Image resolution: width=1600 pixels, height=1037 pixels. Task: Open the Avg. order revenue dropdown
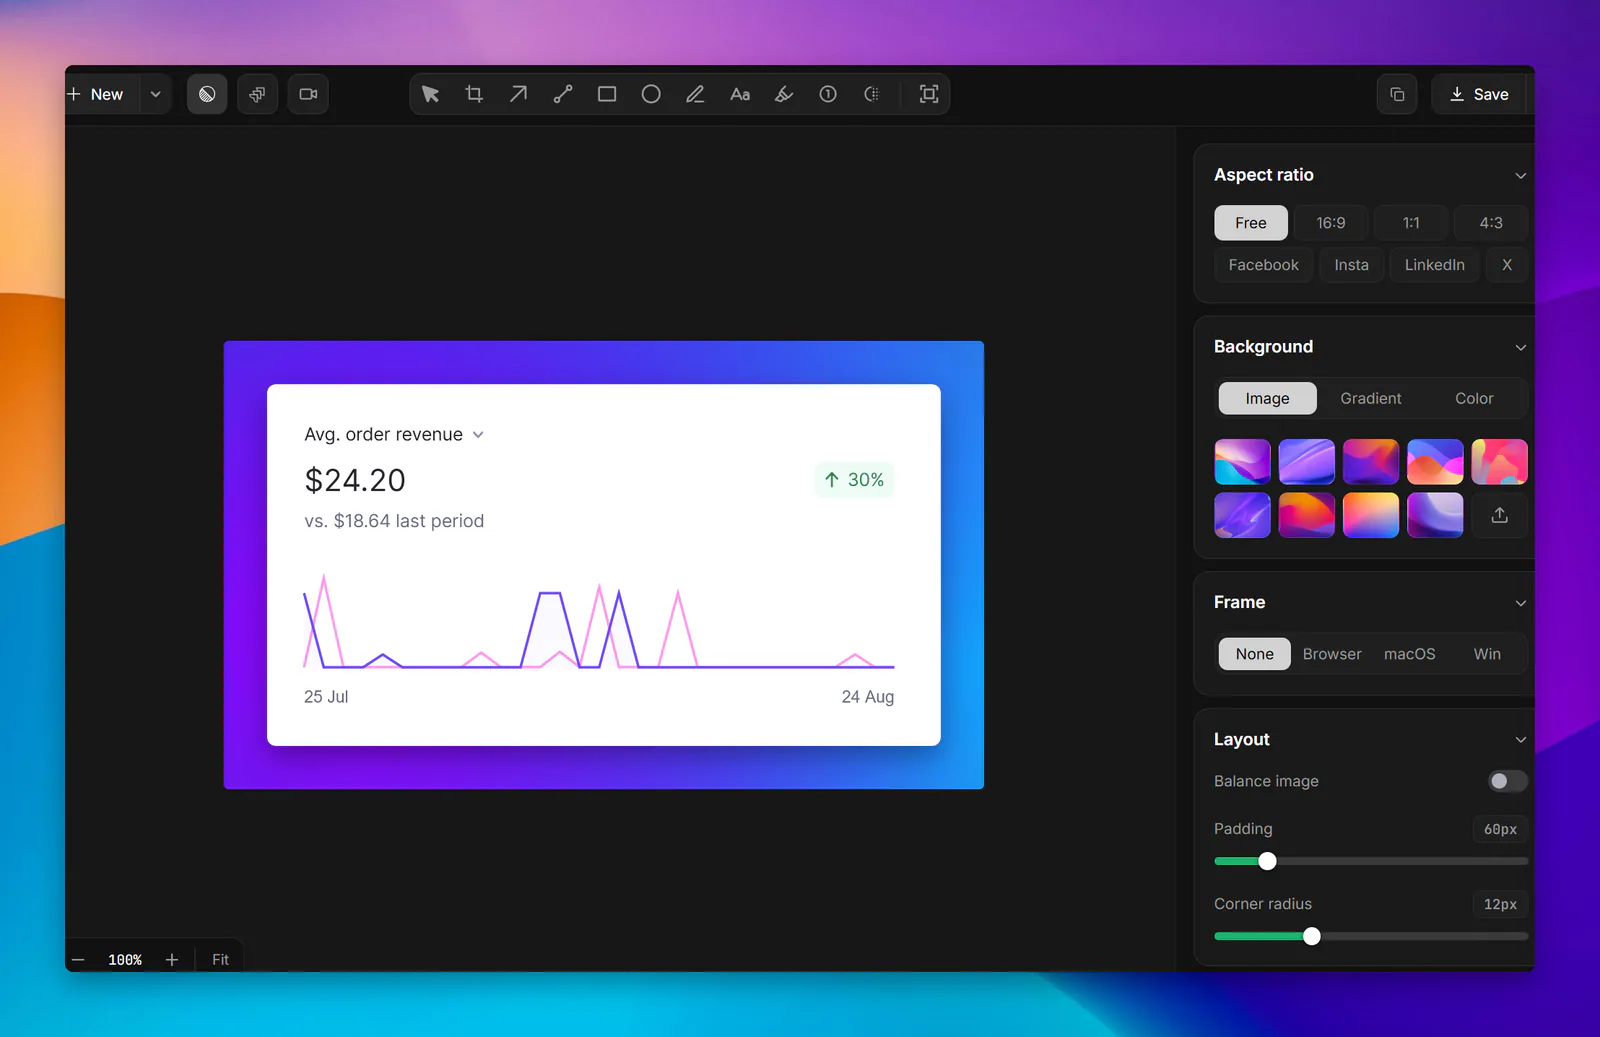click(x=478, y=435)
